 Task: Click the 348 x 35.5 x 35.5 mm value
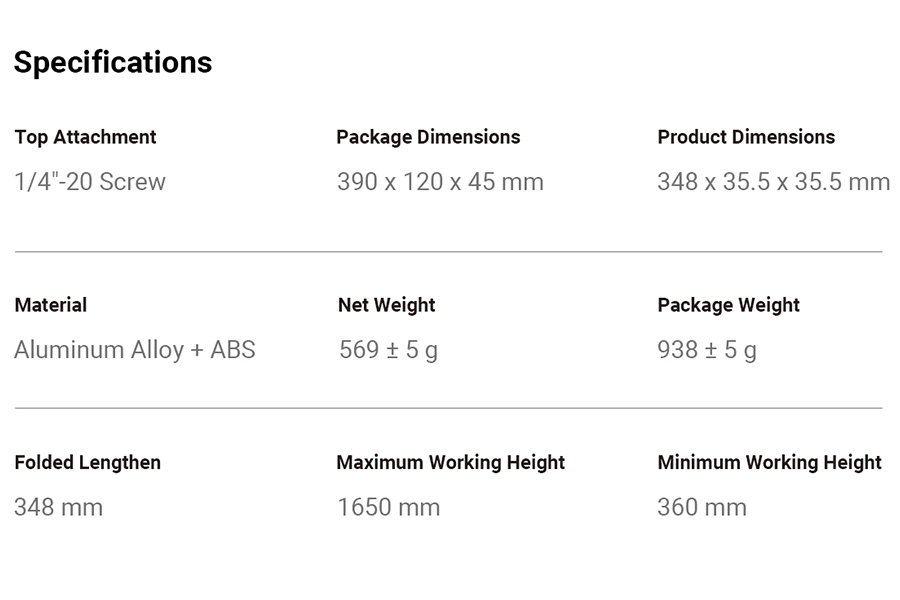(774, 181)
